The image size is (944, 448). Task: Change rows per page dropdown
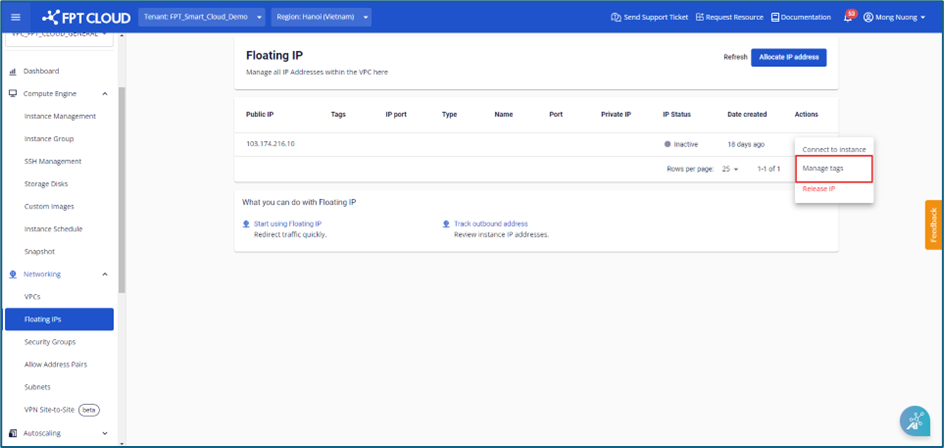click(730, 169)
